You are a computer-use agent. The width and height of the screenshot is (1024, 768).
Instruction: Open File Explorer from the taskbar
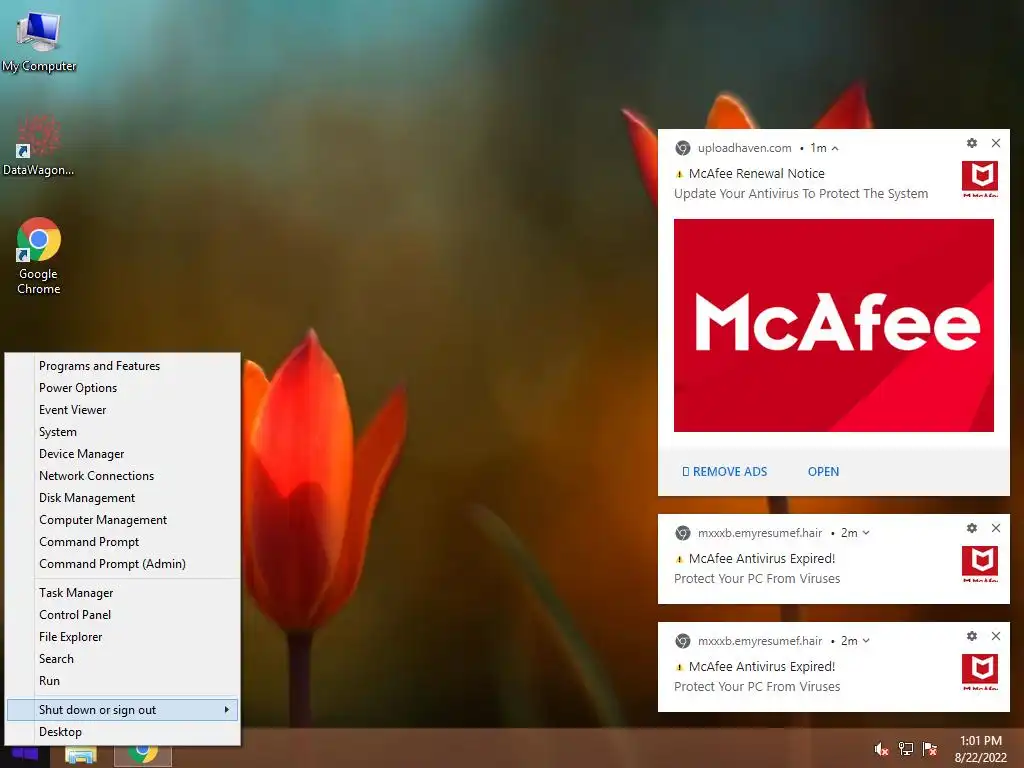point(81,755)
